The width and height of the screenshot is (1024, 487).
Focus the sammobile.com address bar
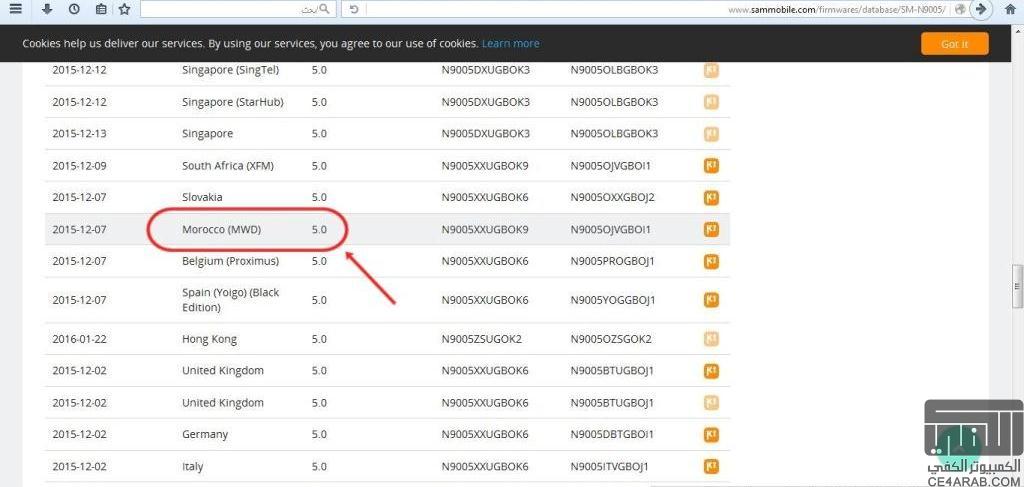click(656, 9)
